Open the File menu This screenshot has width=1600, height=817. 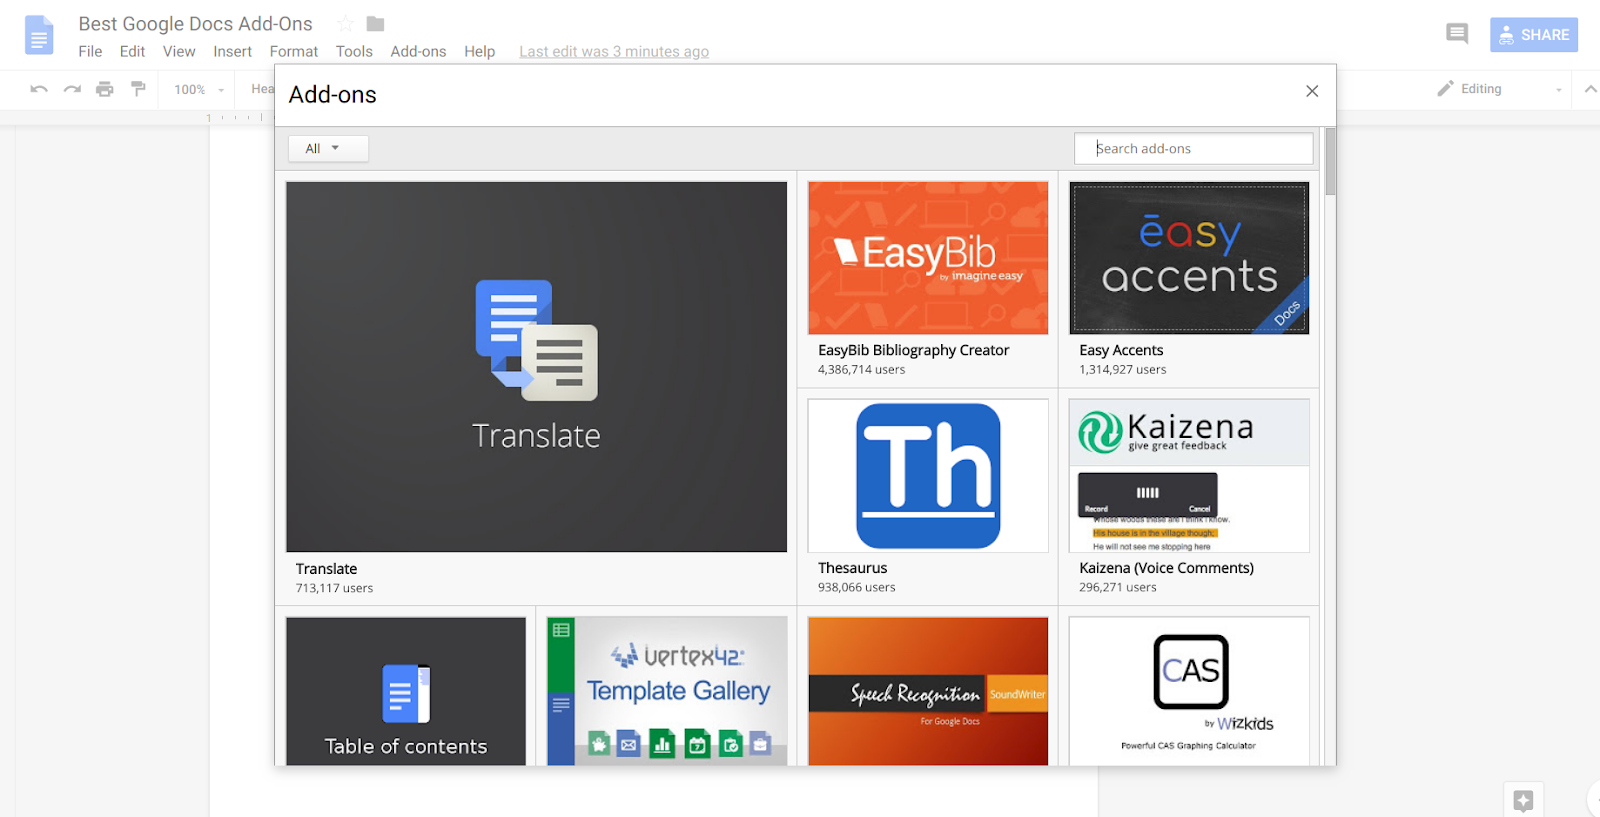point(90,51)
